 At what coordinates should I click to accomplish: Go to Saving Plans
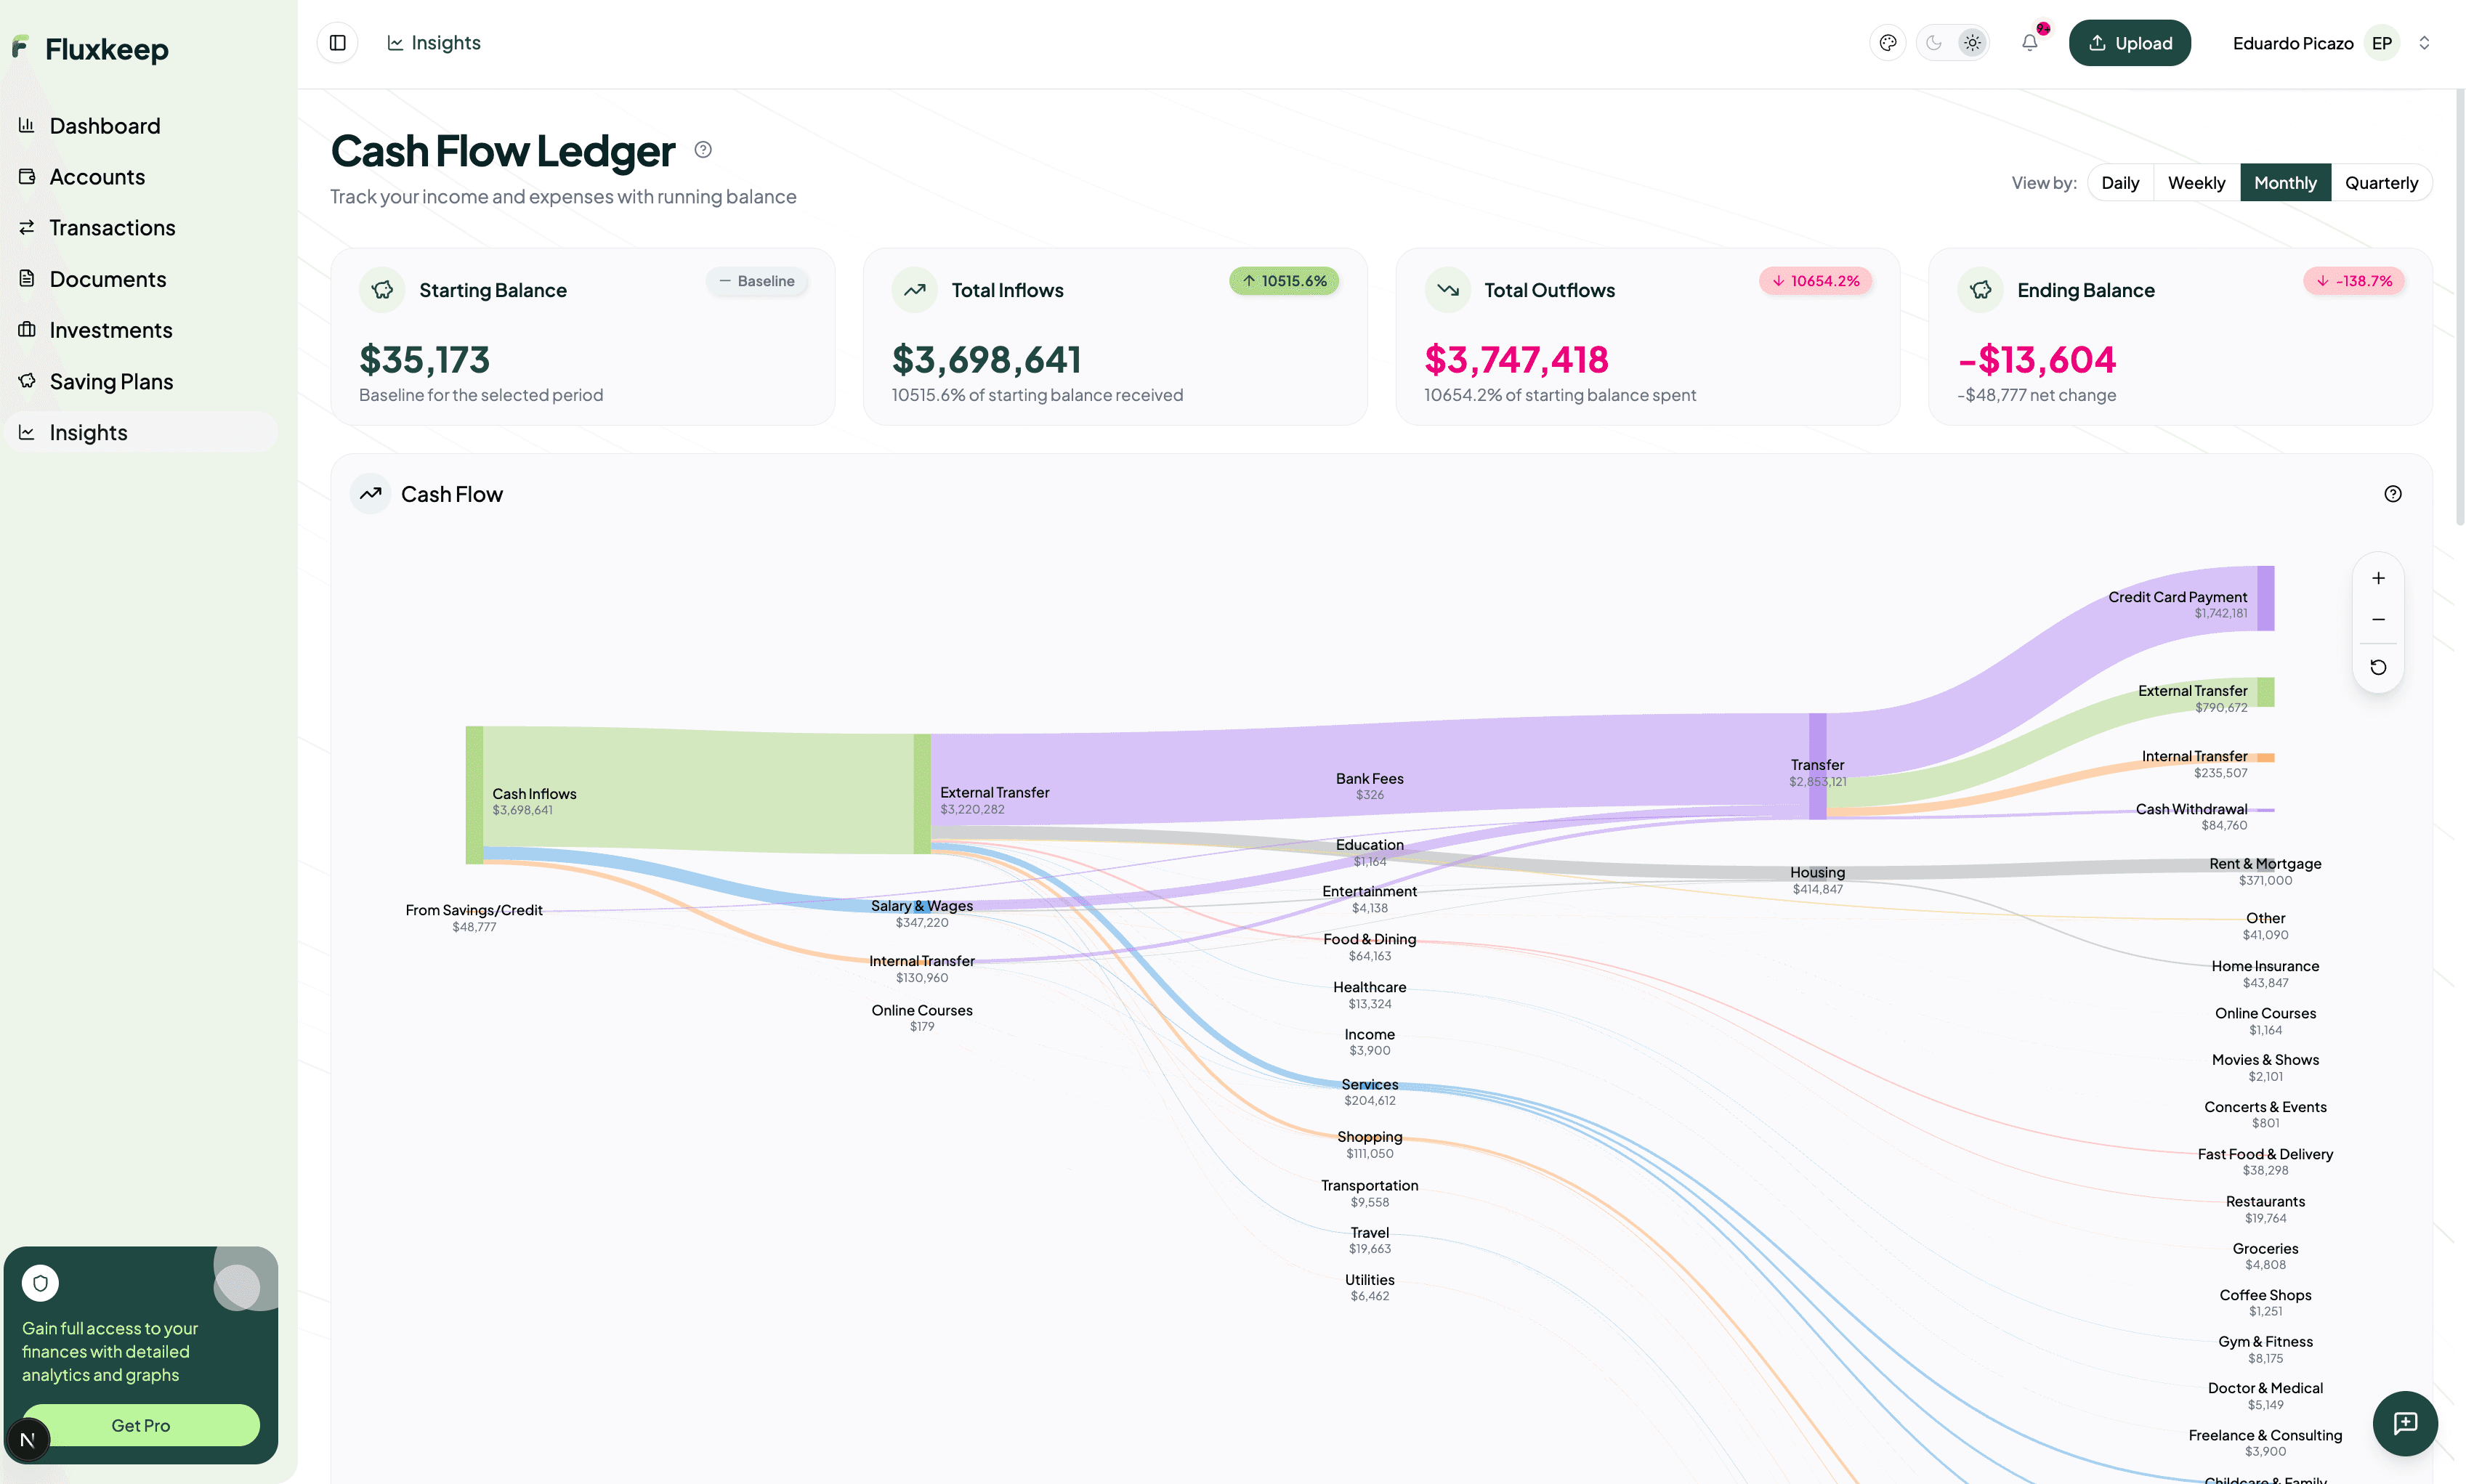112,381
